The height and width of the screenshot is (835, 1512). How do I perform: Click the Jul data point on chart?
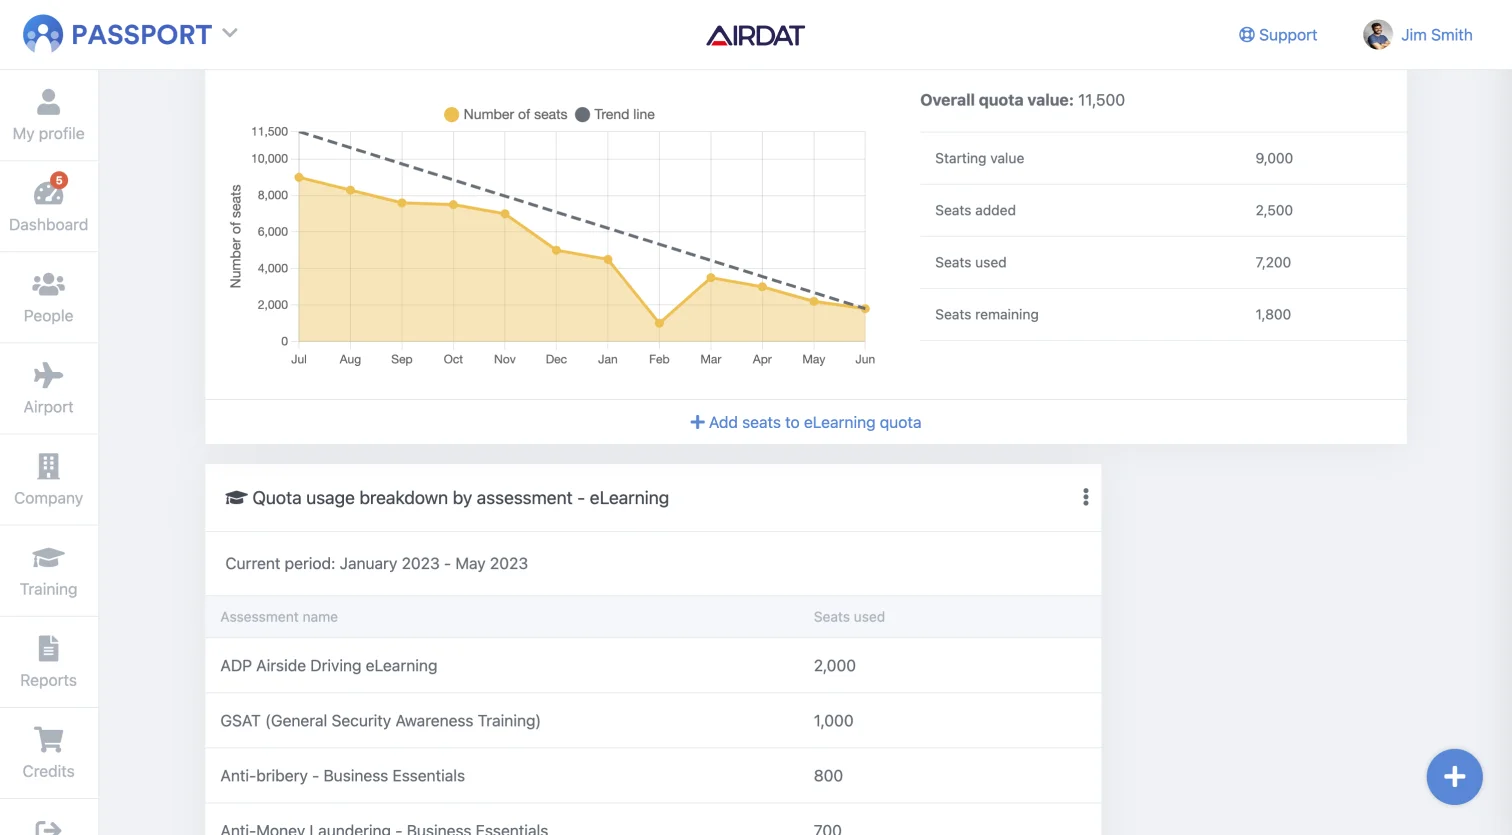point(299,177)
